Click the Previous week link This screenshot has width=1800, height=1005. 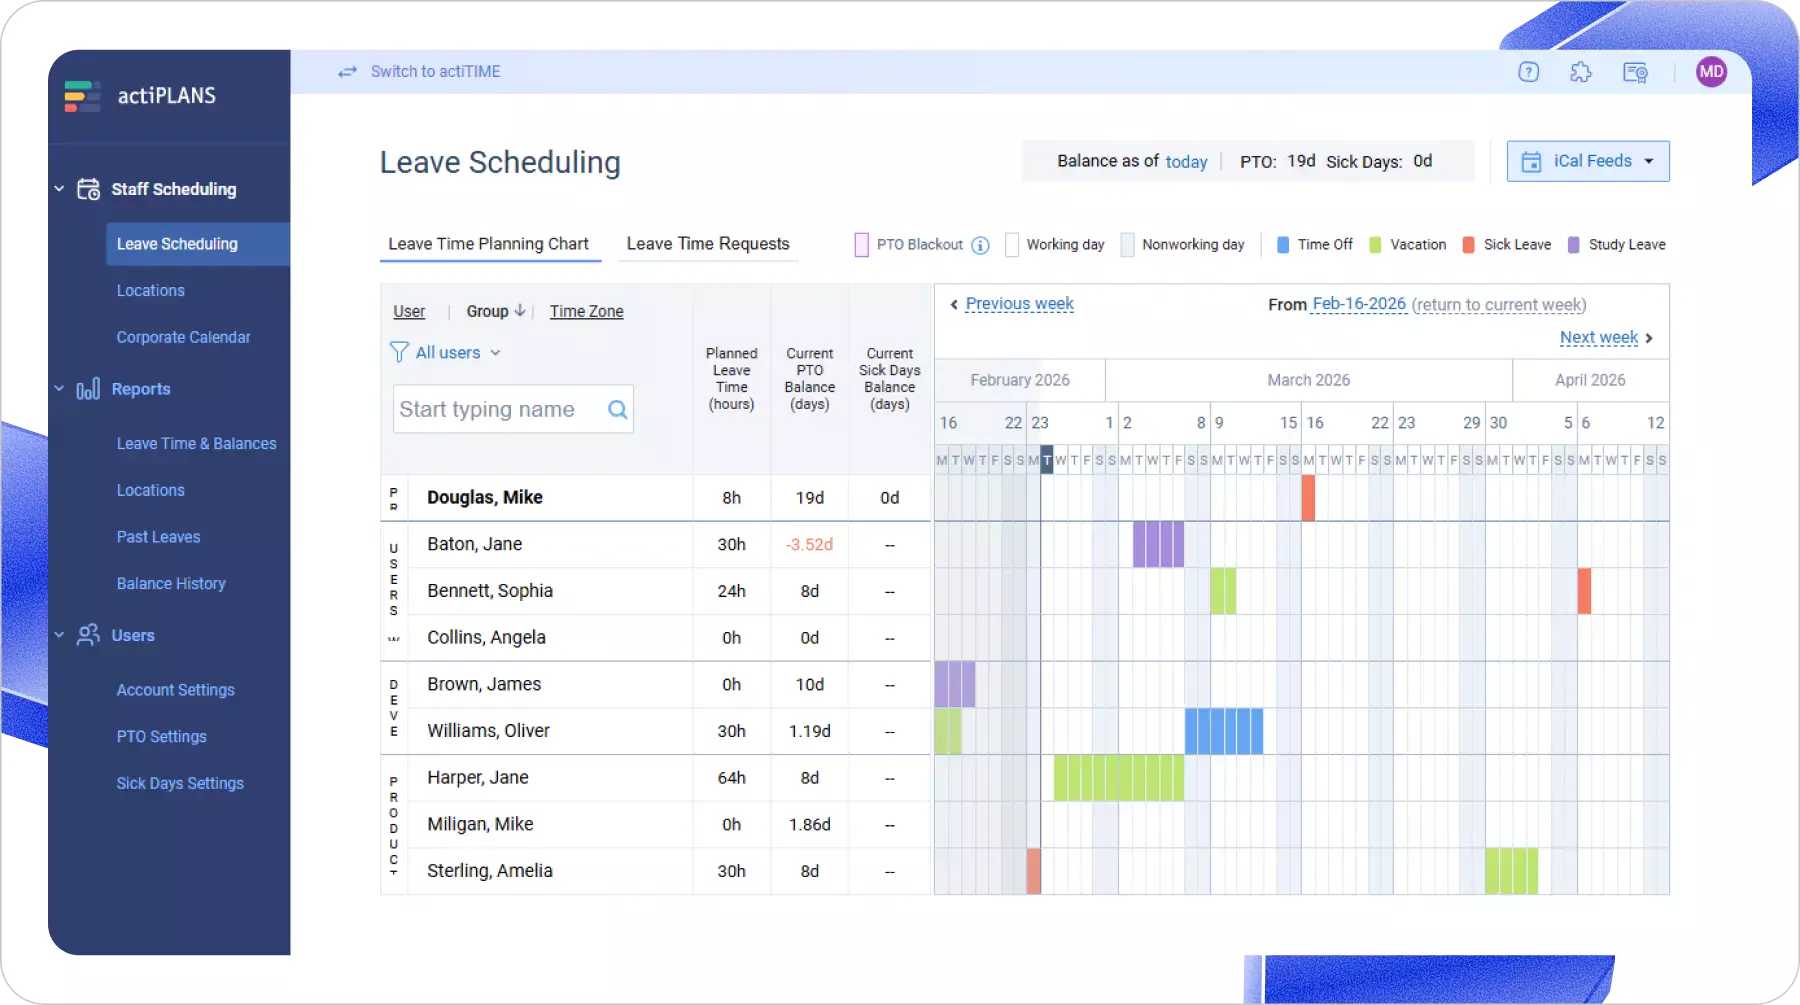coord(1018,303)
